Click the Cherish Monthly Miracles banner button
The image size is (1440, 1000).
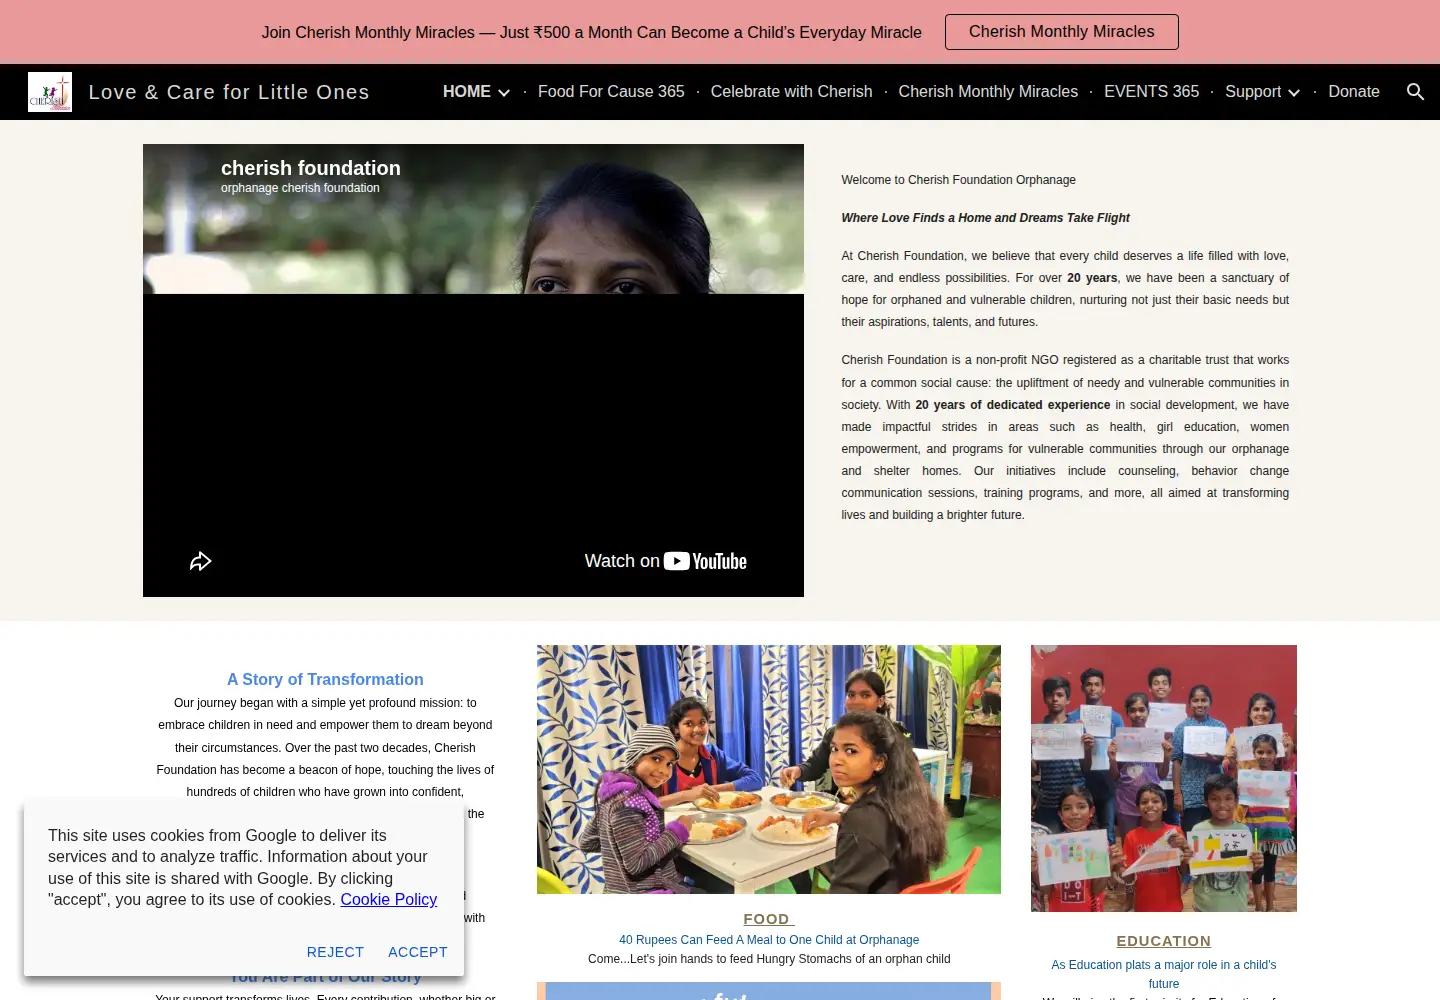[x=1061, y=32]
